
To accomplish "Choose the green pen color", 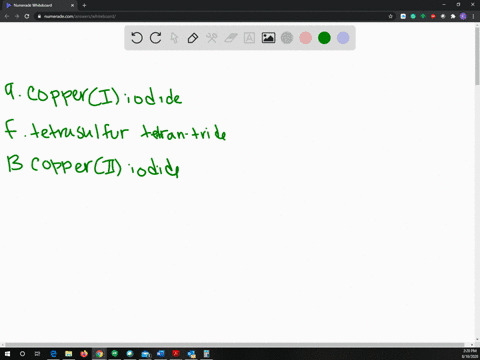I will (x=324, y=38).
